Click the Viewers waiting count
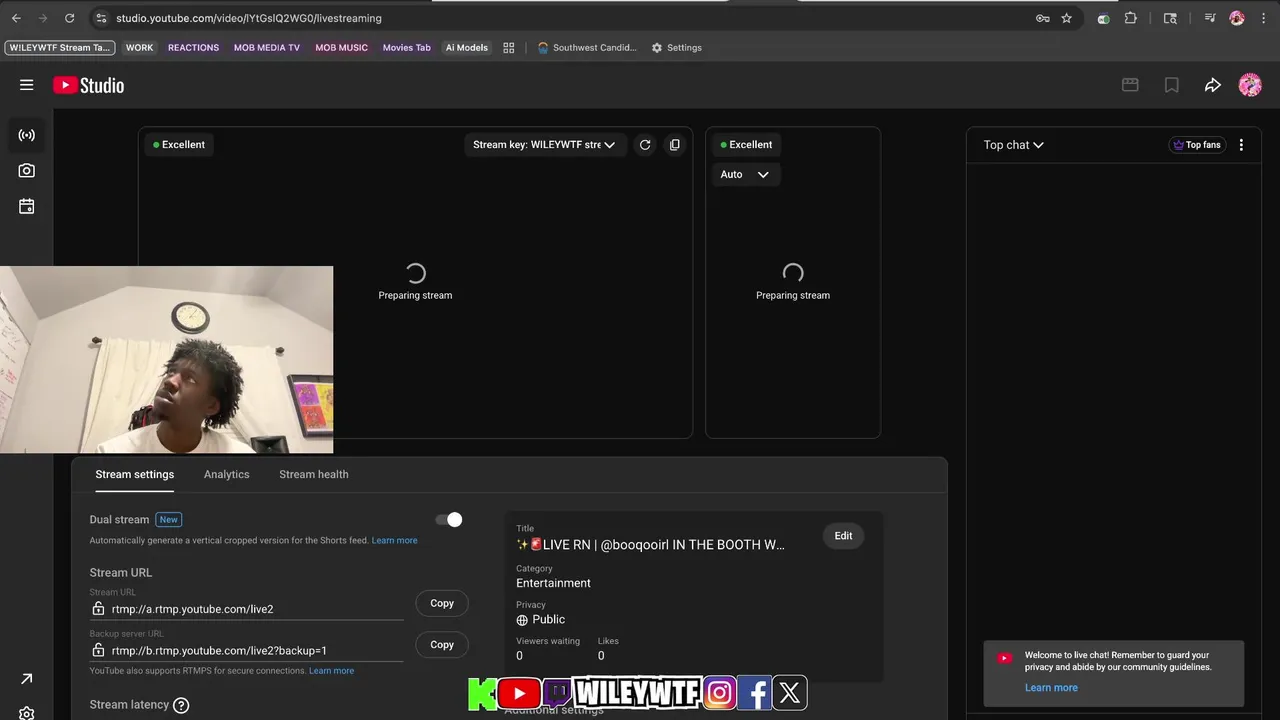The height and width of the screenshot is (720, 1280). click(x=519, y=656)
